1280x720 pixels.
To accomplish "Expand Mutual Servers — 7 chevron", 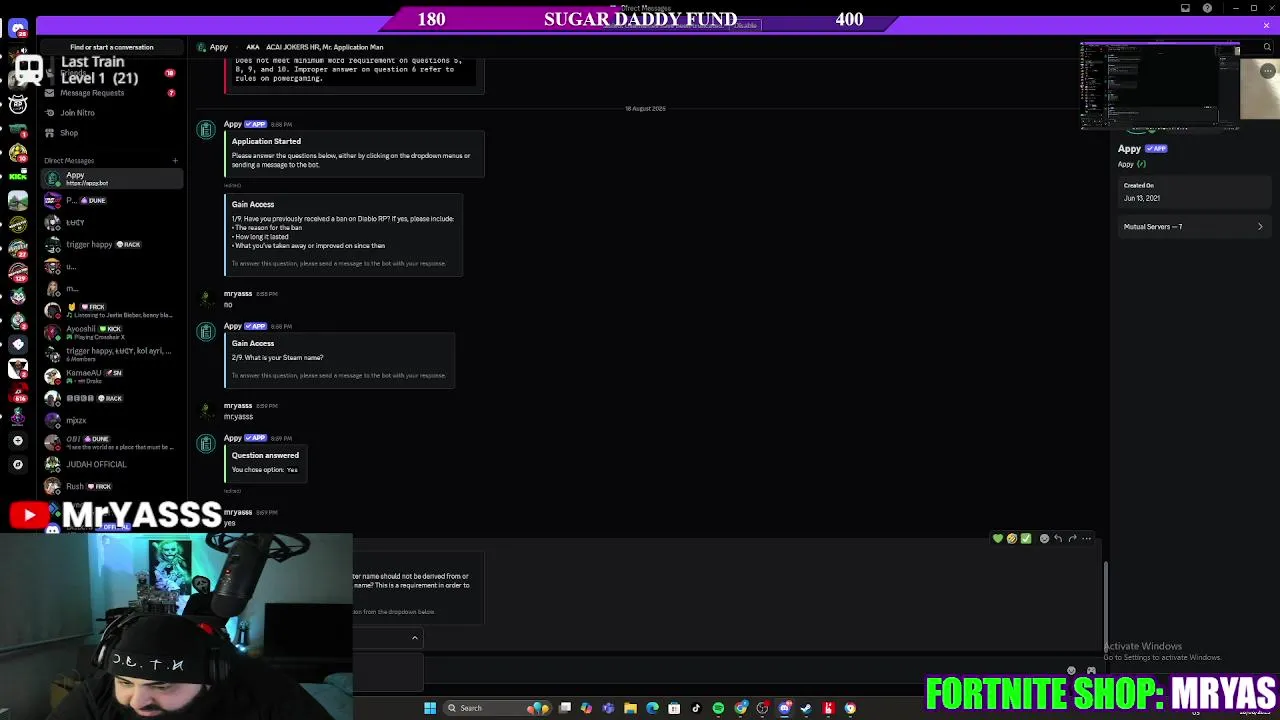I will coord(1260,227).
